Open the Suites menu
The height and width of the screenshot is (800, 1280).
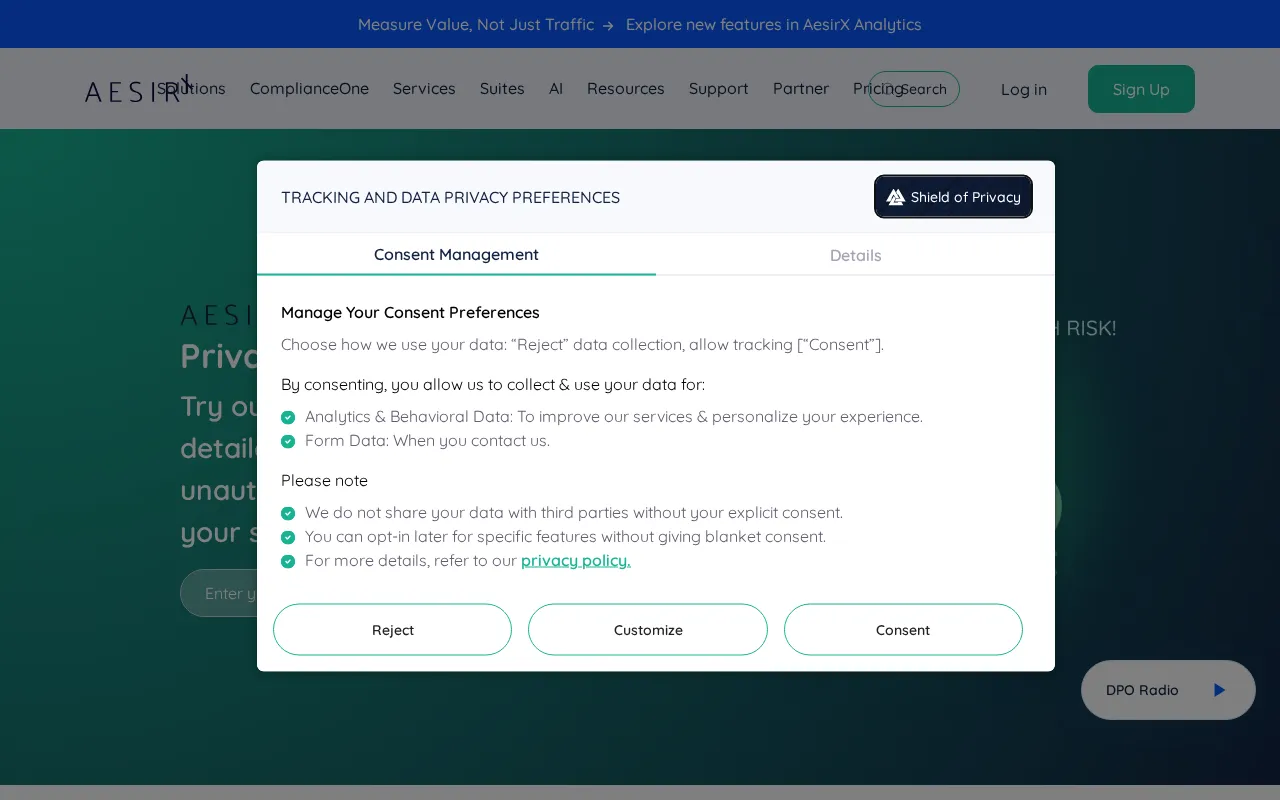click(502, 88)
